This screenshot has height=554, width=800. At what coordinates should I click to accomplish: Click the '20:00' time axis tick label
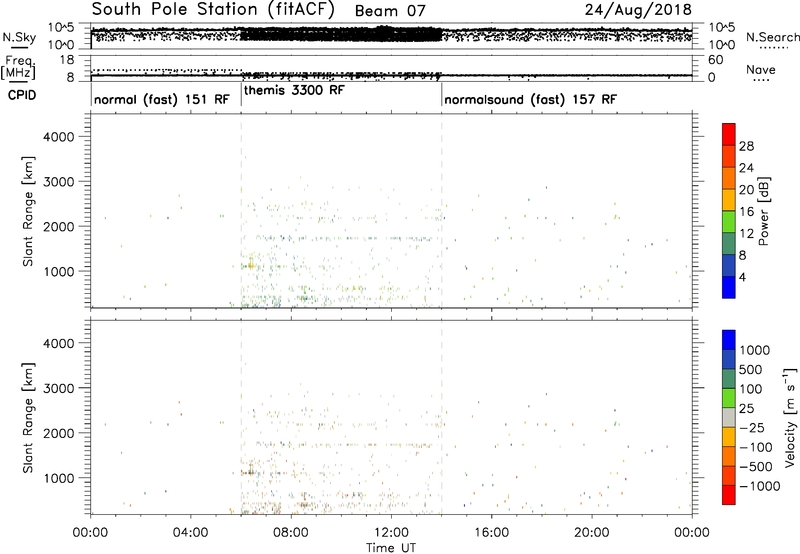pyautogui.click(x=592, y=533)
